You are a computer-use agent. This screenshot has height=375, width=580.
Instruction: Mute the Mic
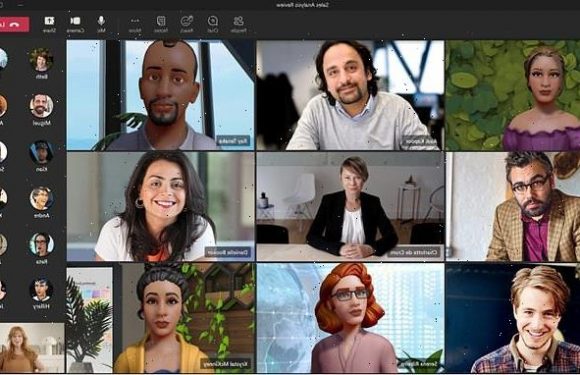tap(101, 24)
